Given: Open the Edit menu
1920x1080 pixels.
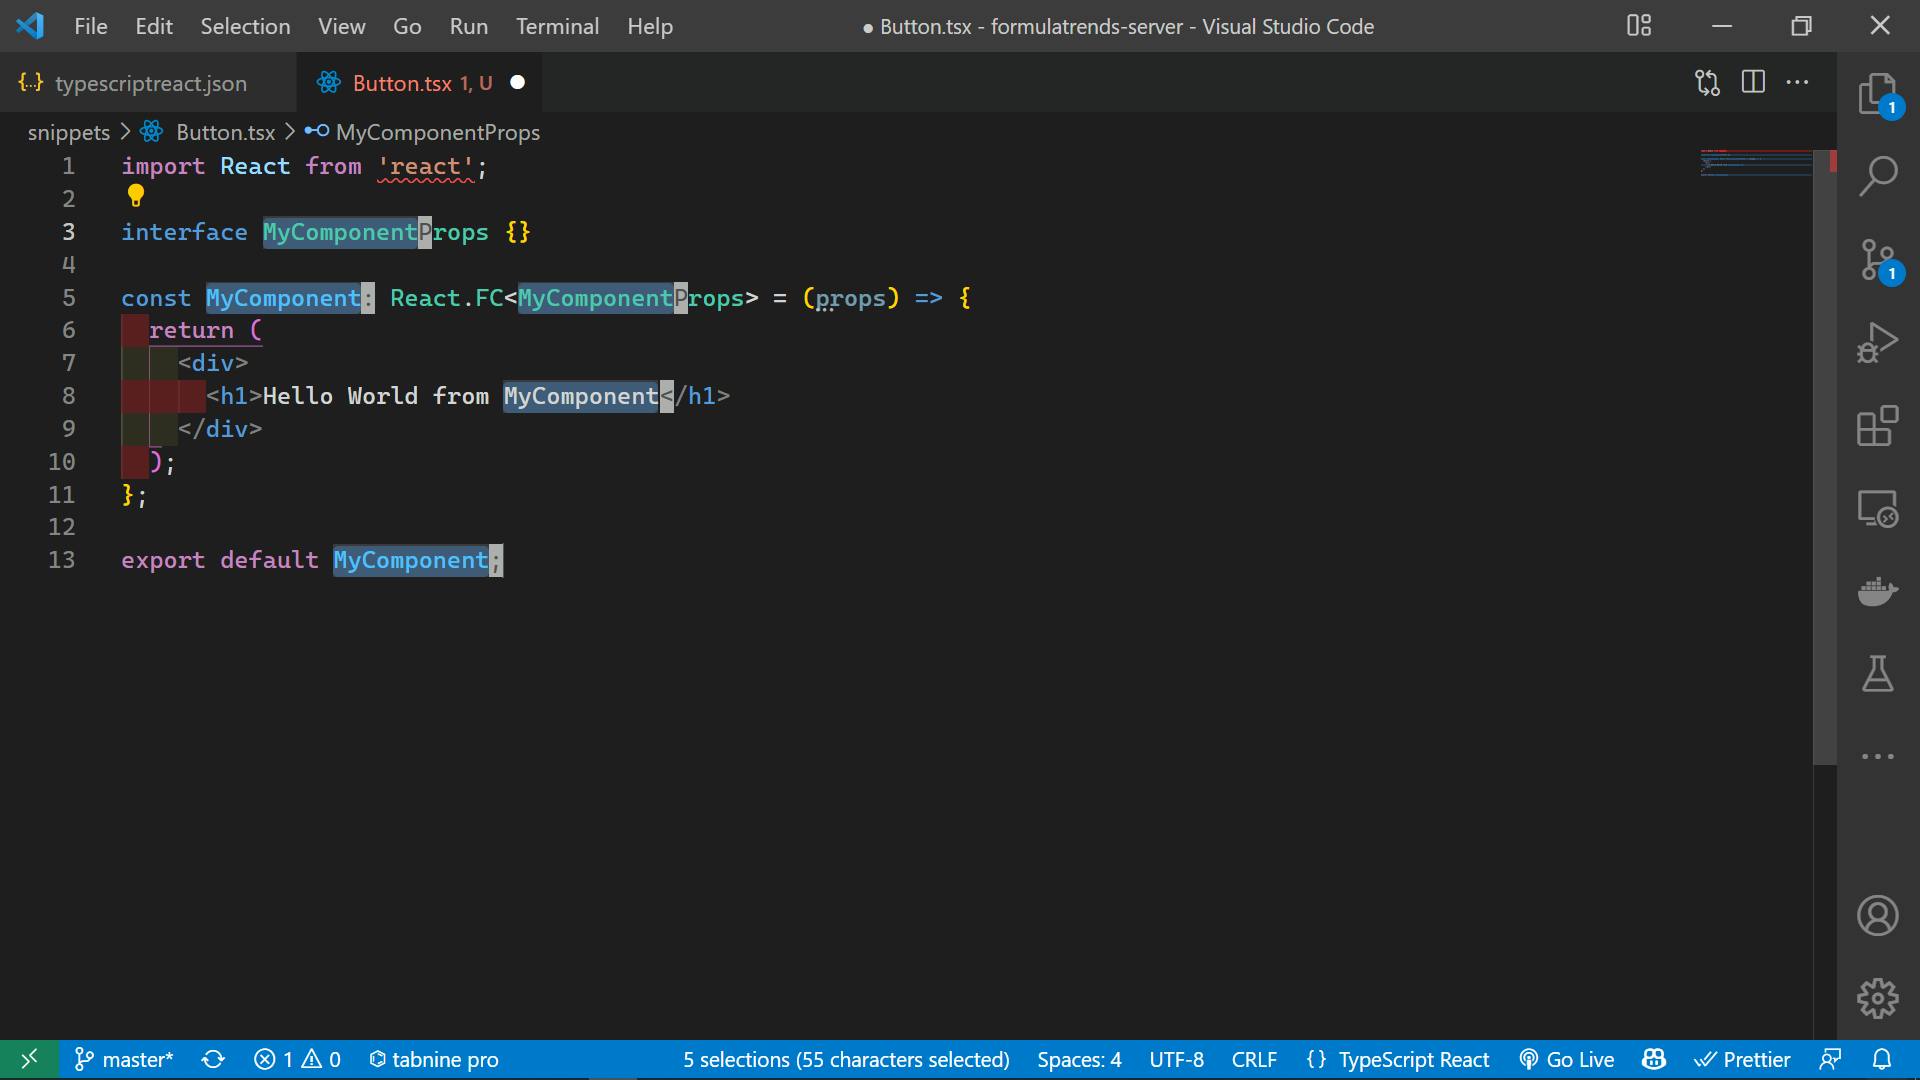Looking at the screenshot, I should point(154,26).
